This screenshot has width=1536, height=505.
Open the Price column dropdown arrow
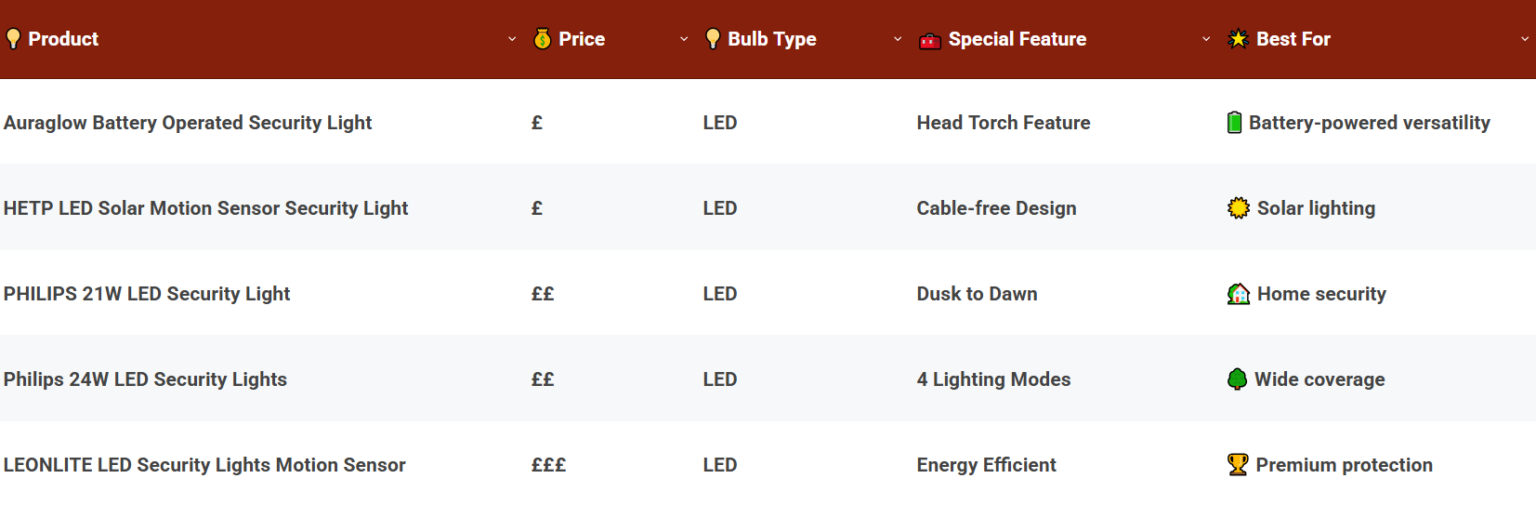pyautogui.click(x=684, y=39)
